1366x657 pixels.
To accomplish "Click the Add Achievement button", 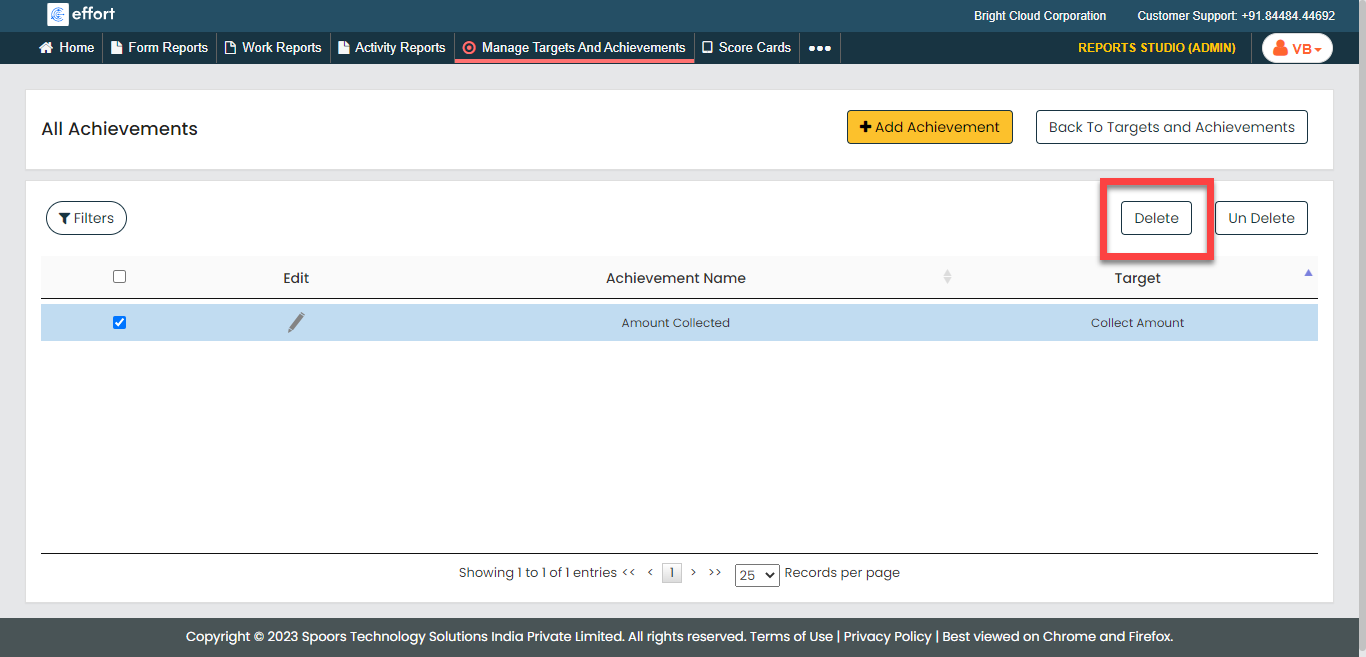I will point(929,127).
